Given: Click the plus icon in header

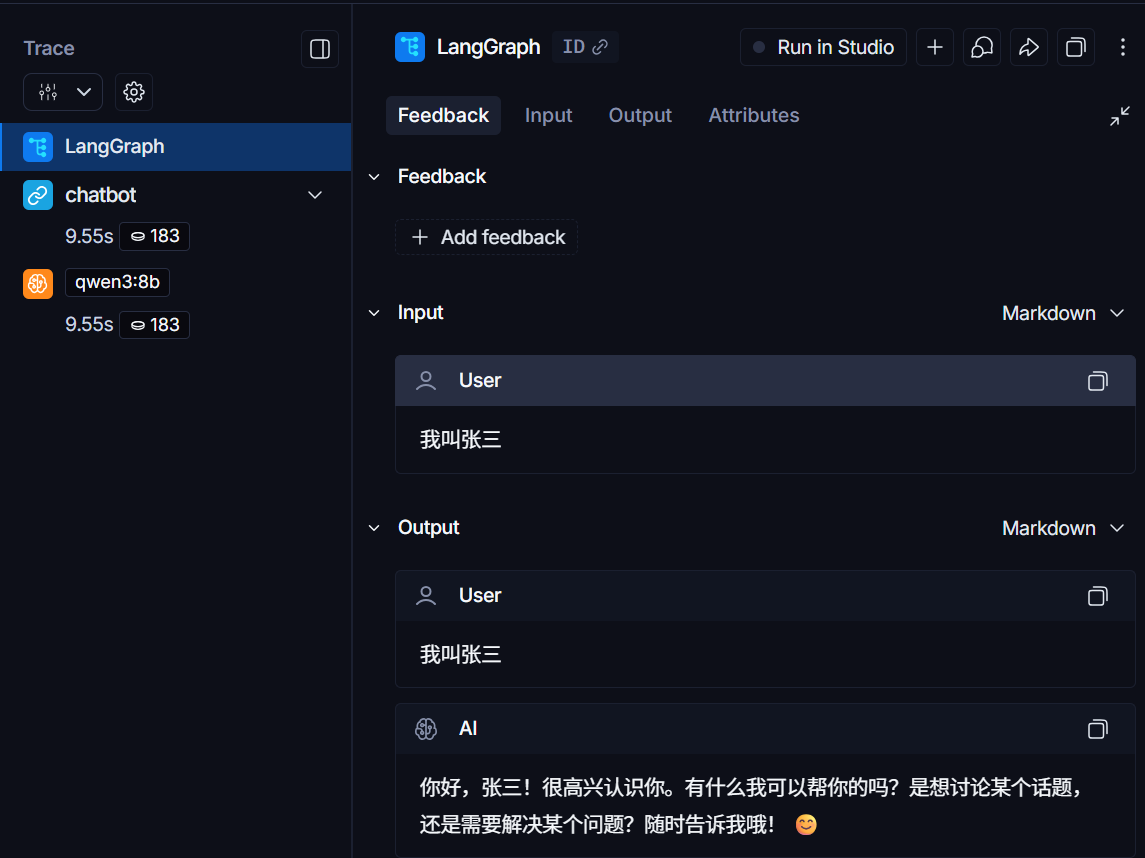Looking at the screenshot, I should tap(934, 48).
